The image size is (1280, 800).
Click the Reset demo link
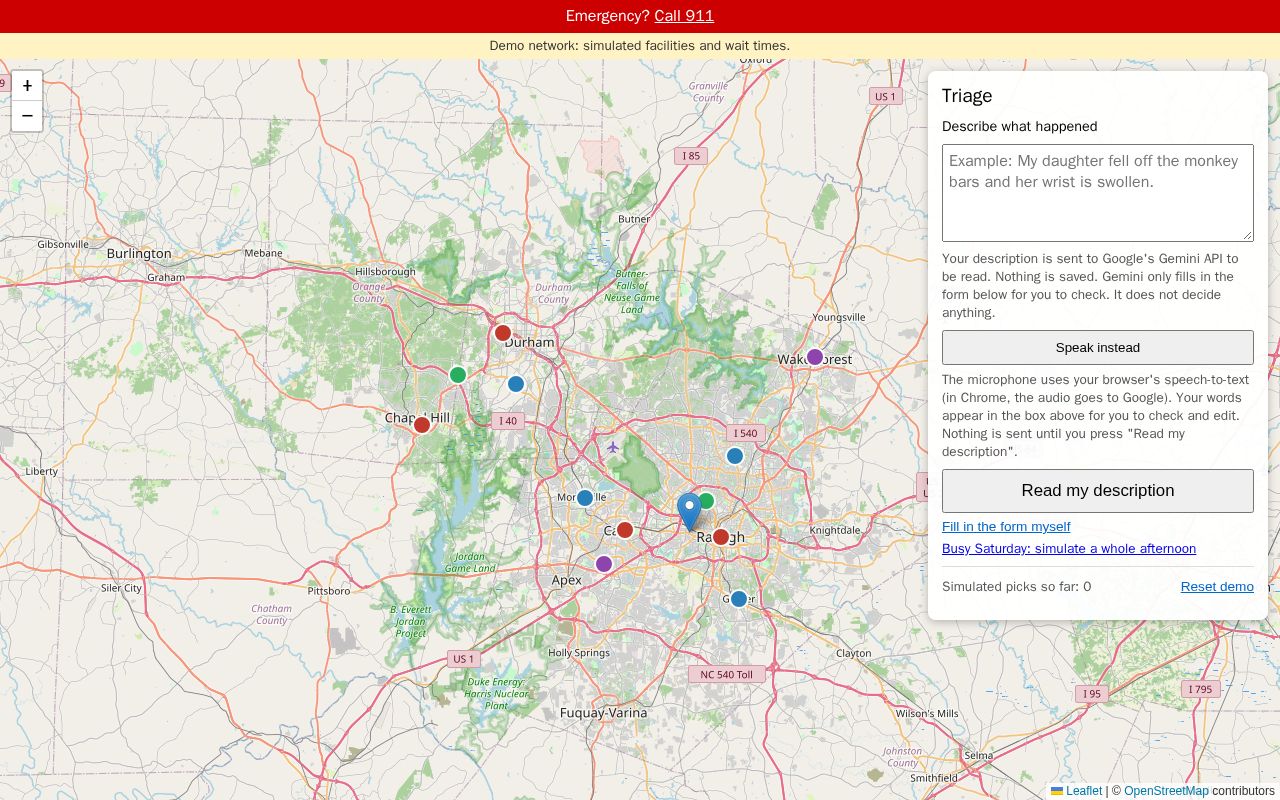pos(1217,587)
